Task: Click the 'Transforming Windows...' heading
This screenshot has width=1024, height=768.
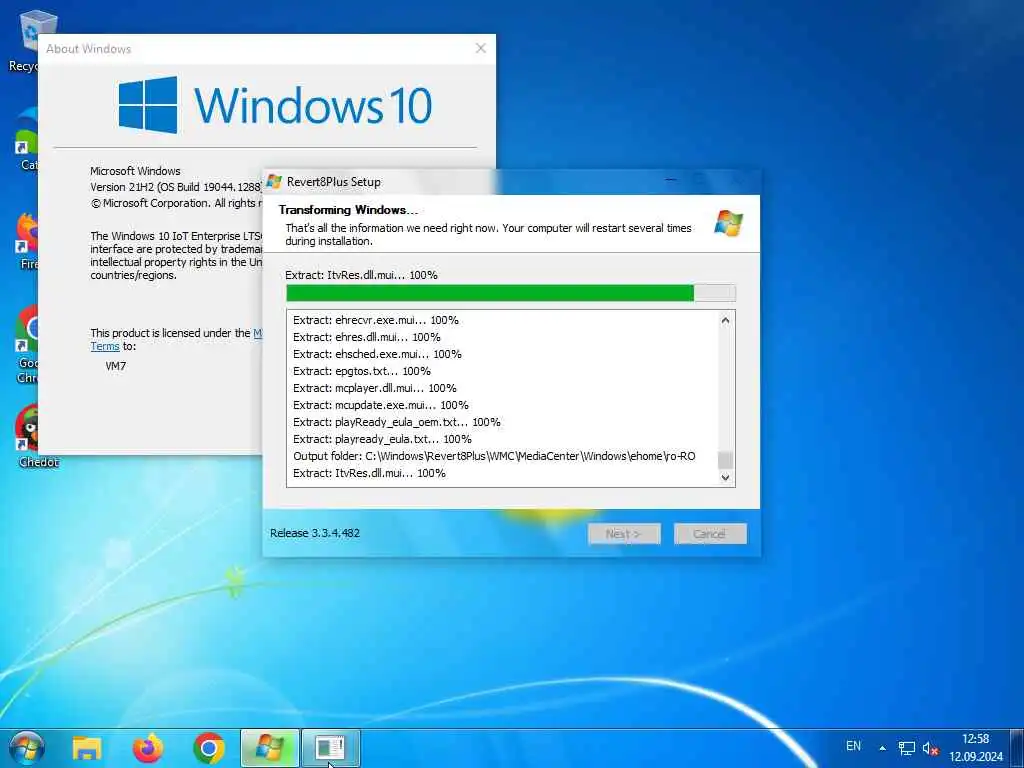Action: point(348,210)
